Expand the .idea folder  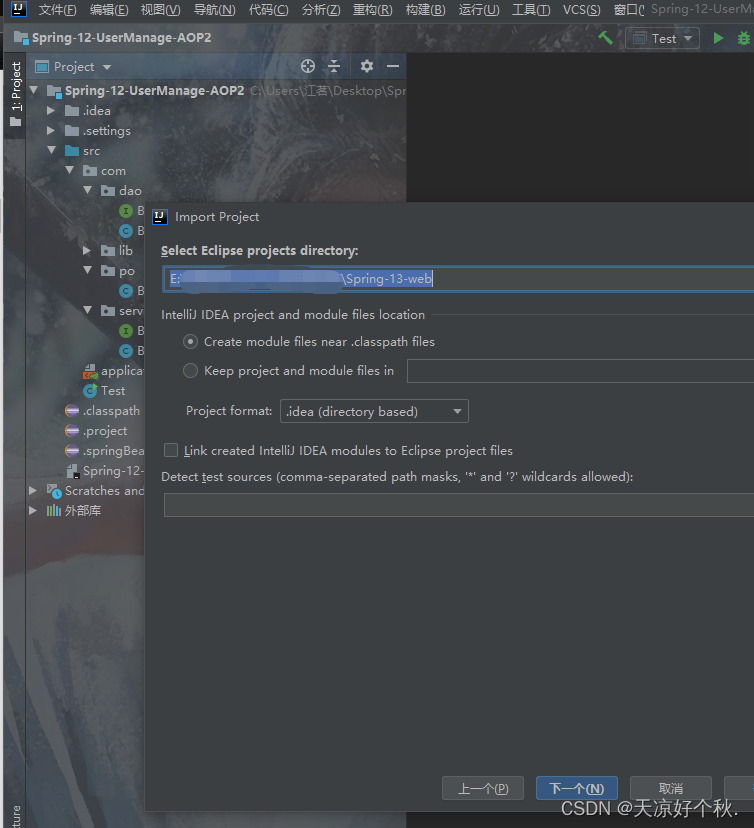coord(51,111)
